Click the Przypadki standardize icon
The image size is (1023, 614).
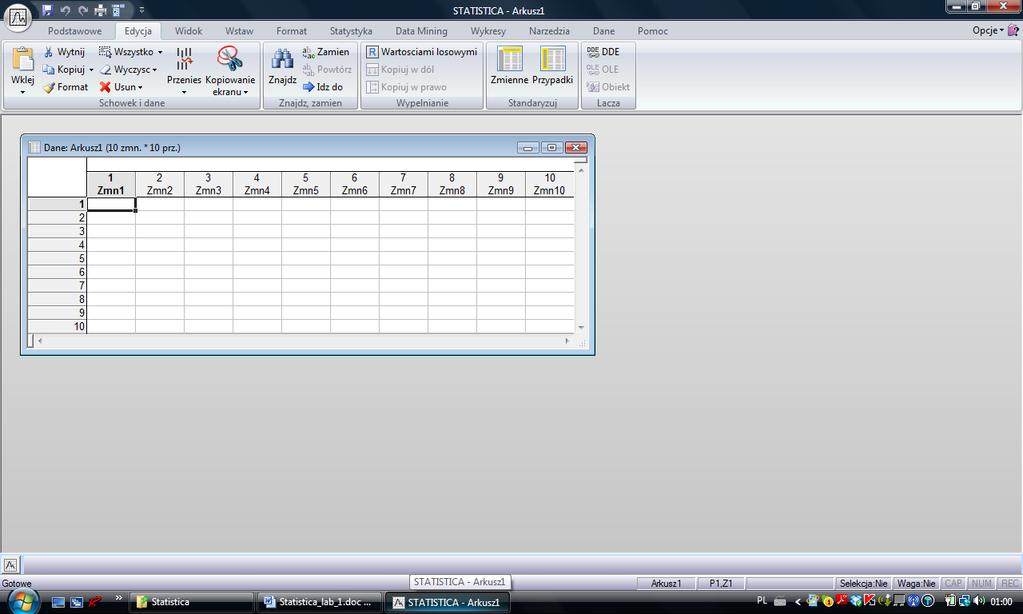pyautogui.click(x=553, y=59)
